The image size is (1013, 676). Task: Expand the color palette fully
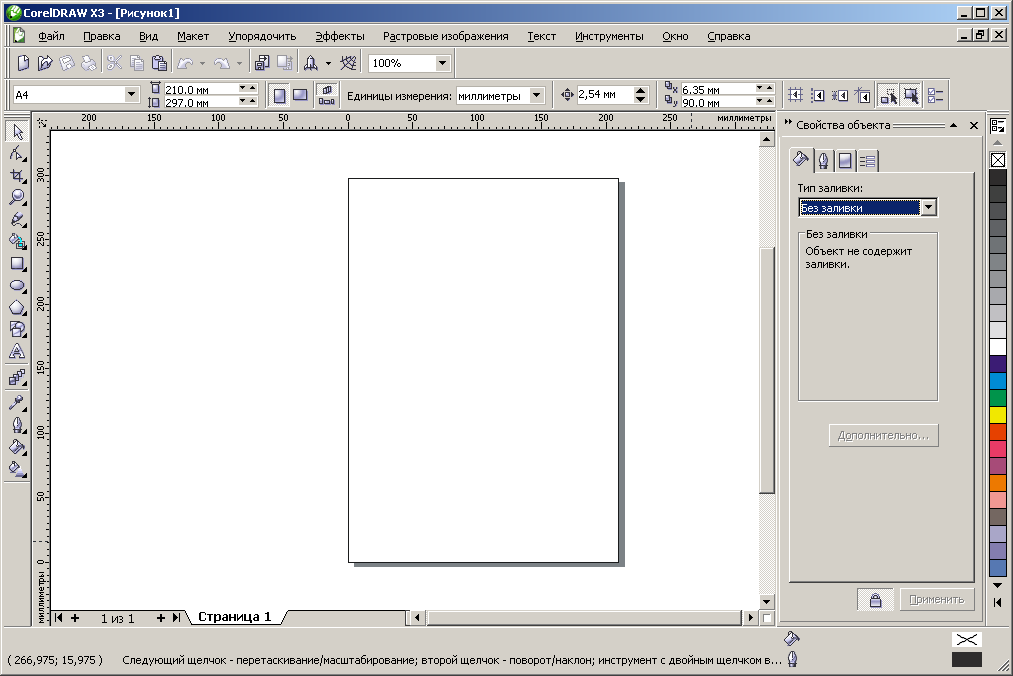coord(997,602)
